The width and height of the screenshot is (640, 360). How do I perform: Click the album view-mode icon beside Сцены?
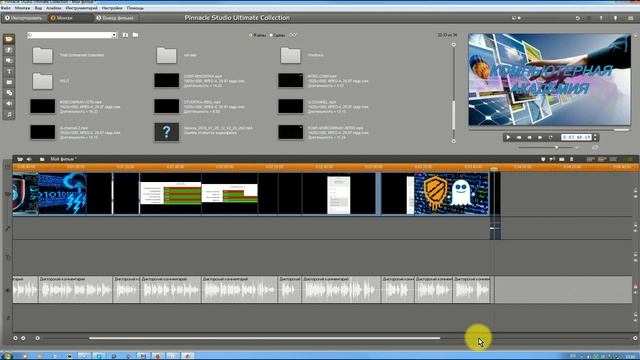(293, 35)
